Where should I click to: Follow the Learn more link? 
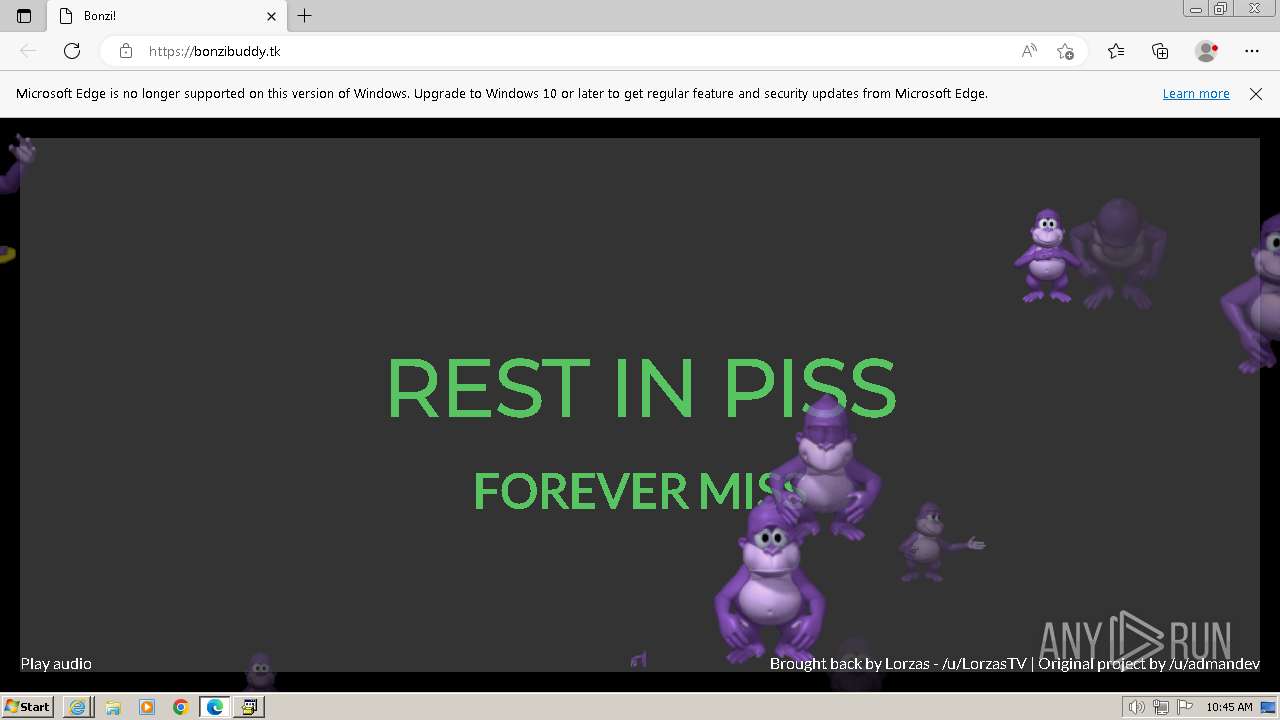(1196, 94)
